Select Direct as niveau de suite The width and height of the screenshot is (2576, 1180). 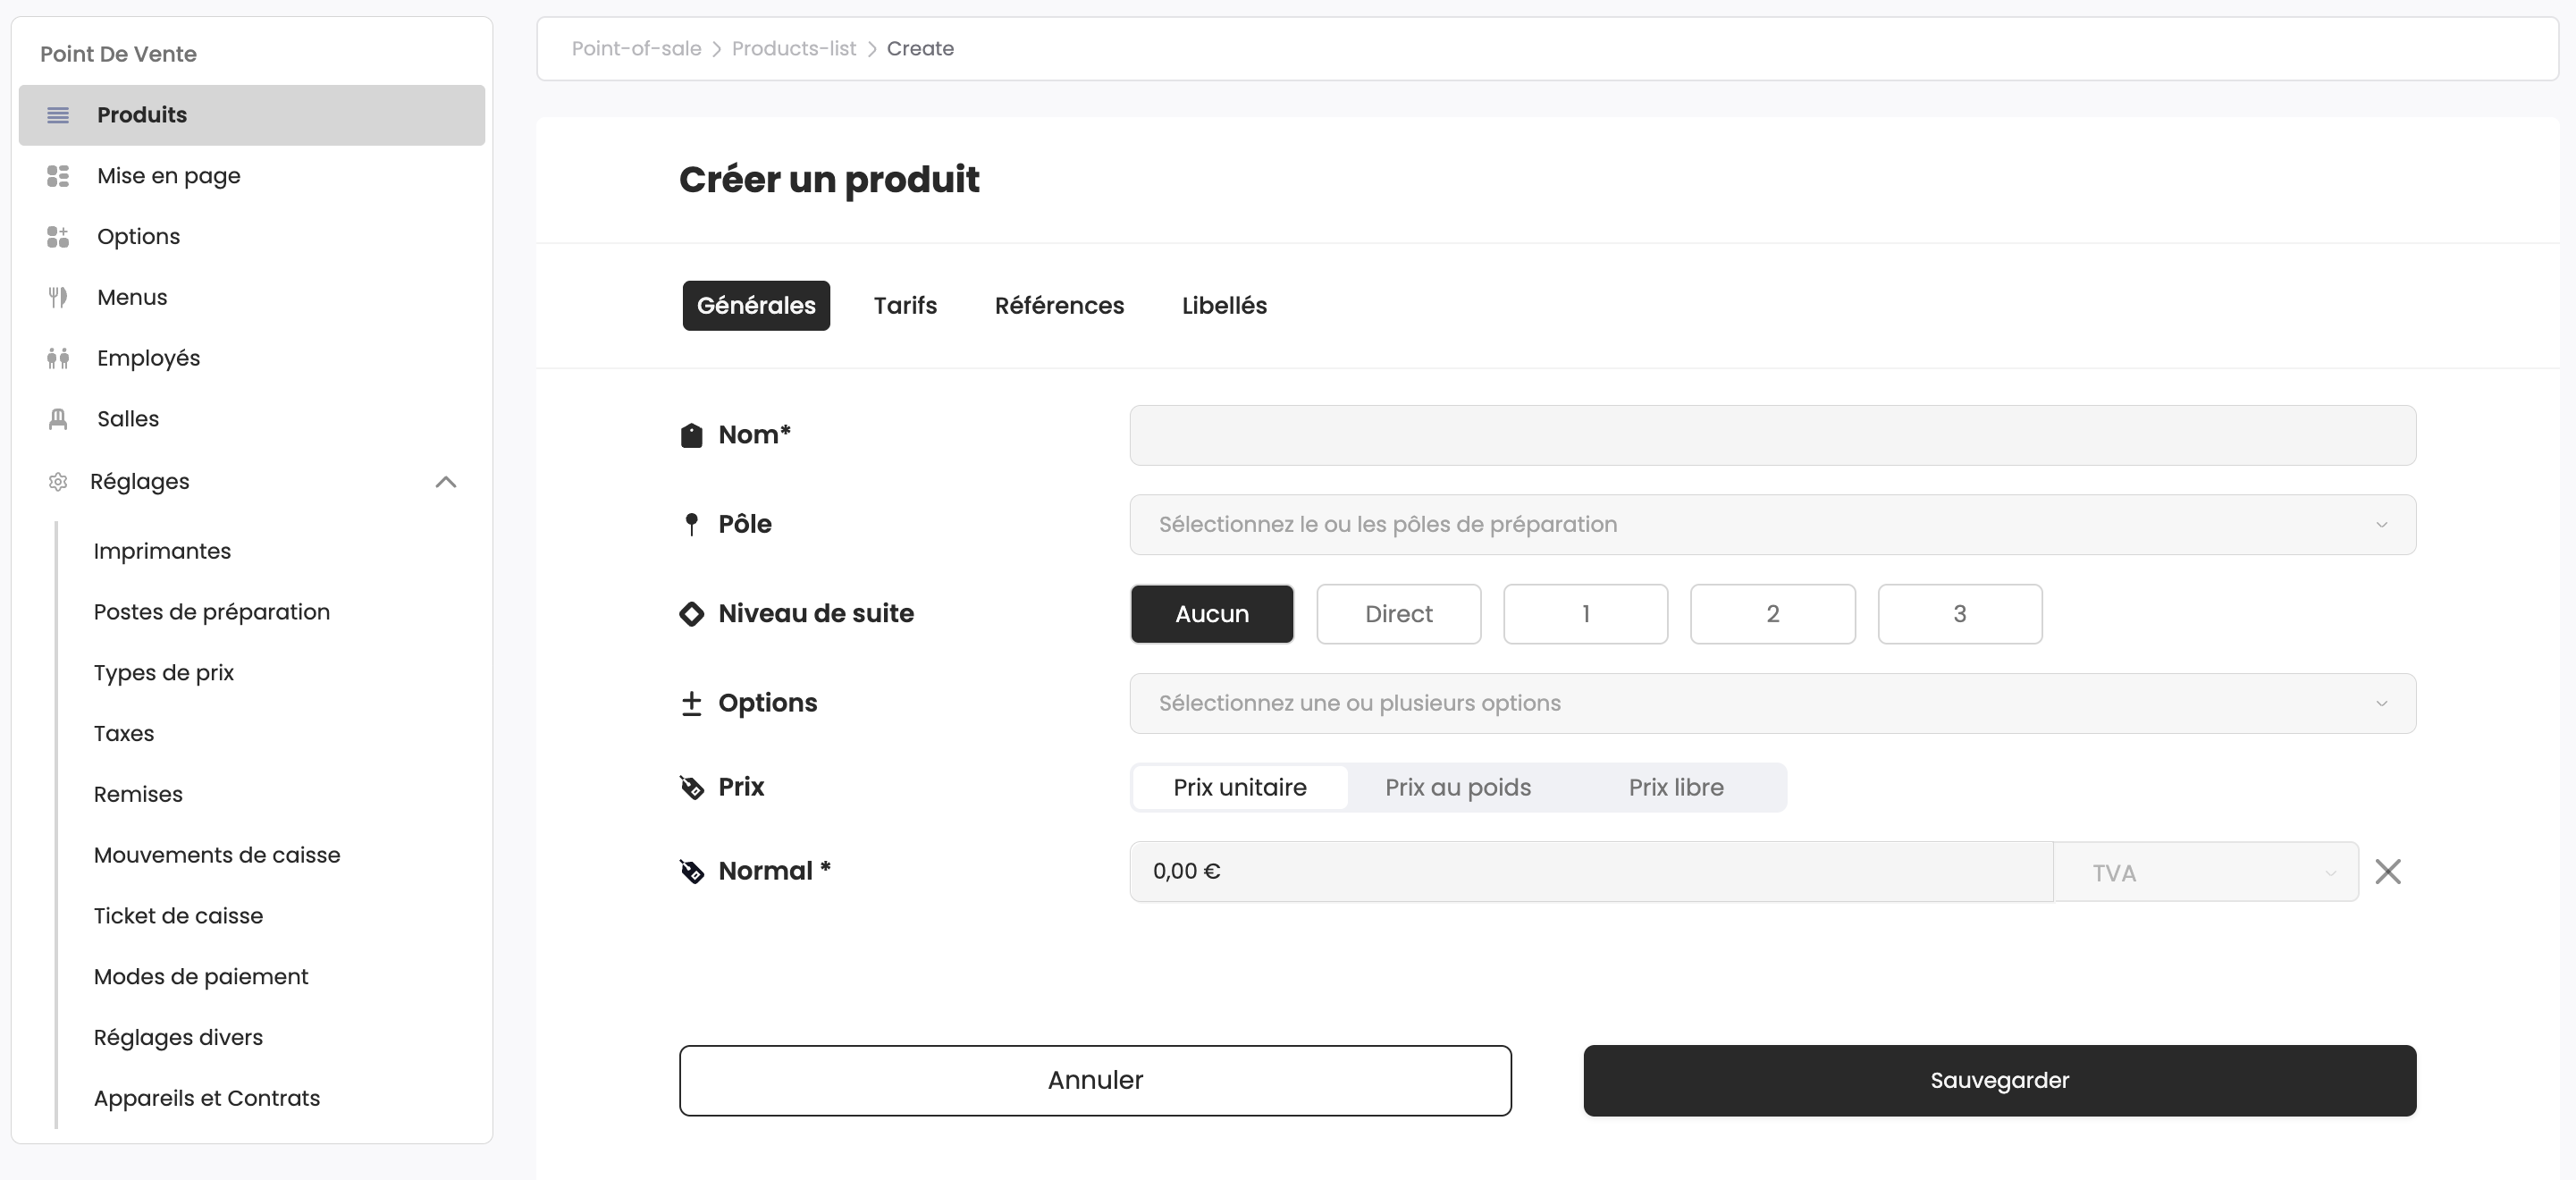coord(1397,614)
